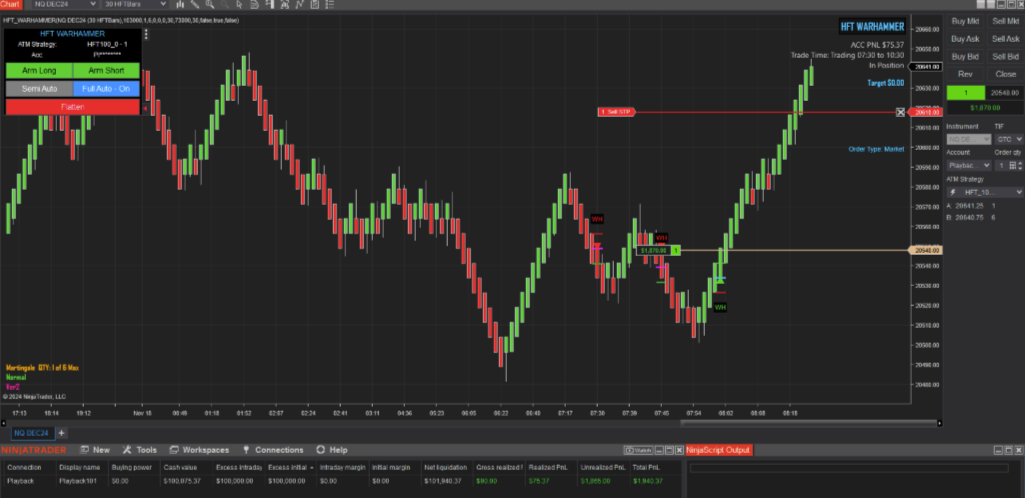Open the Workspaces menu
Viewport: 1025px width, 498px height.
[199, 450]
